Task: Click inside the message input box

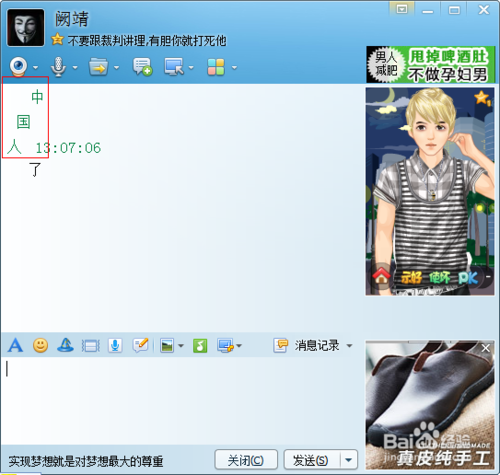Action: click(180, 400)
